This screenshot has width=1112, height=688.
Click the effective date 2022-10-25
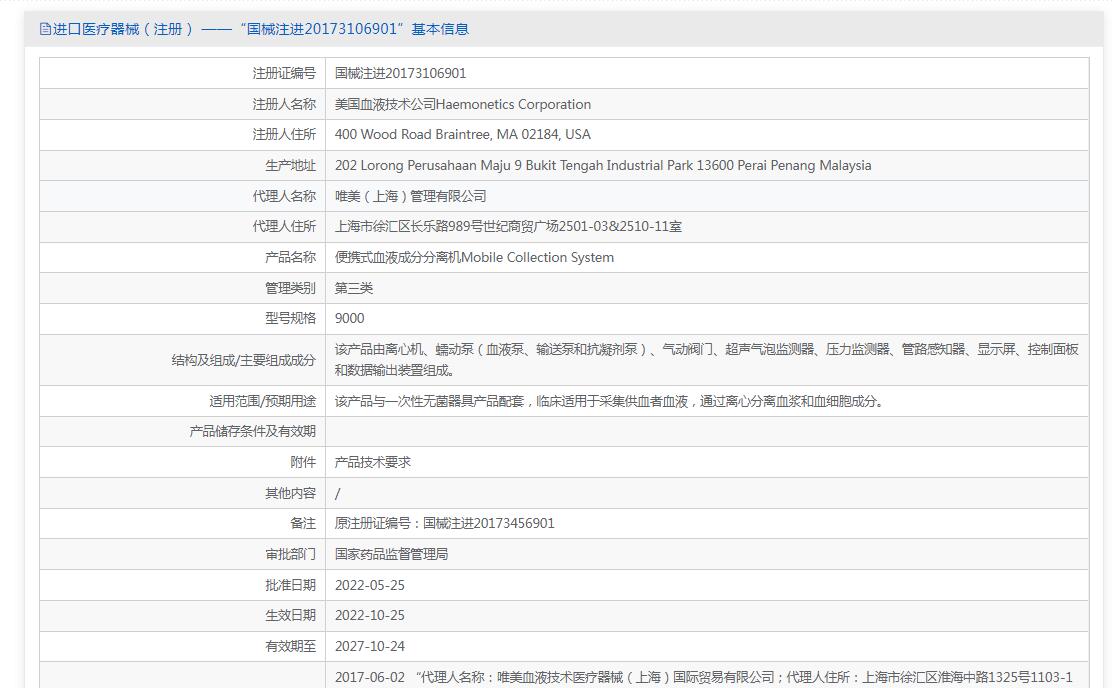click(370, 615)
